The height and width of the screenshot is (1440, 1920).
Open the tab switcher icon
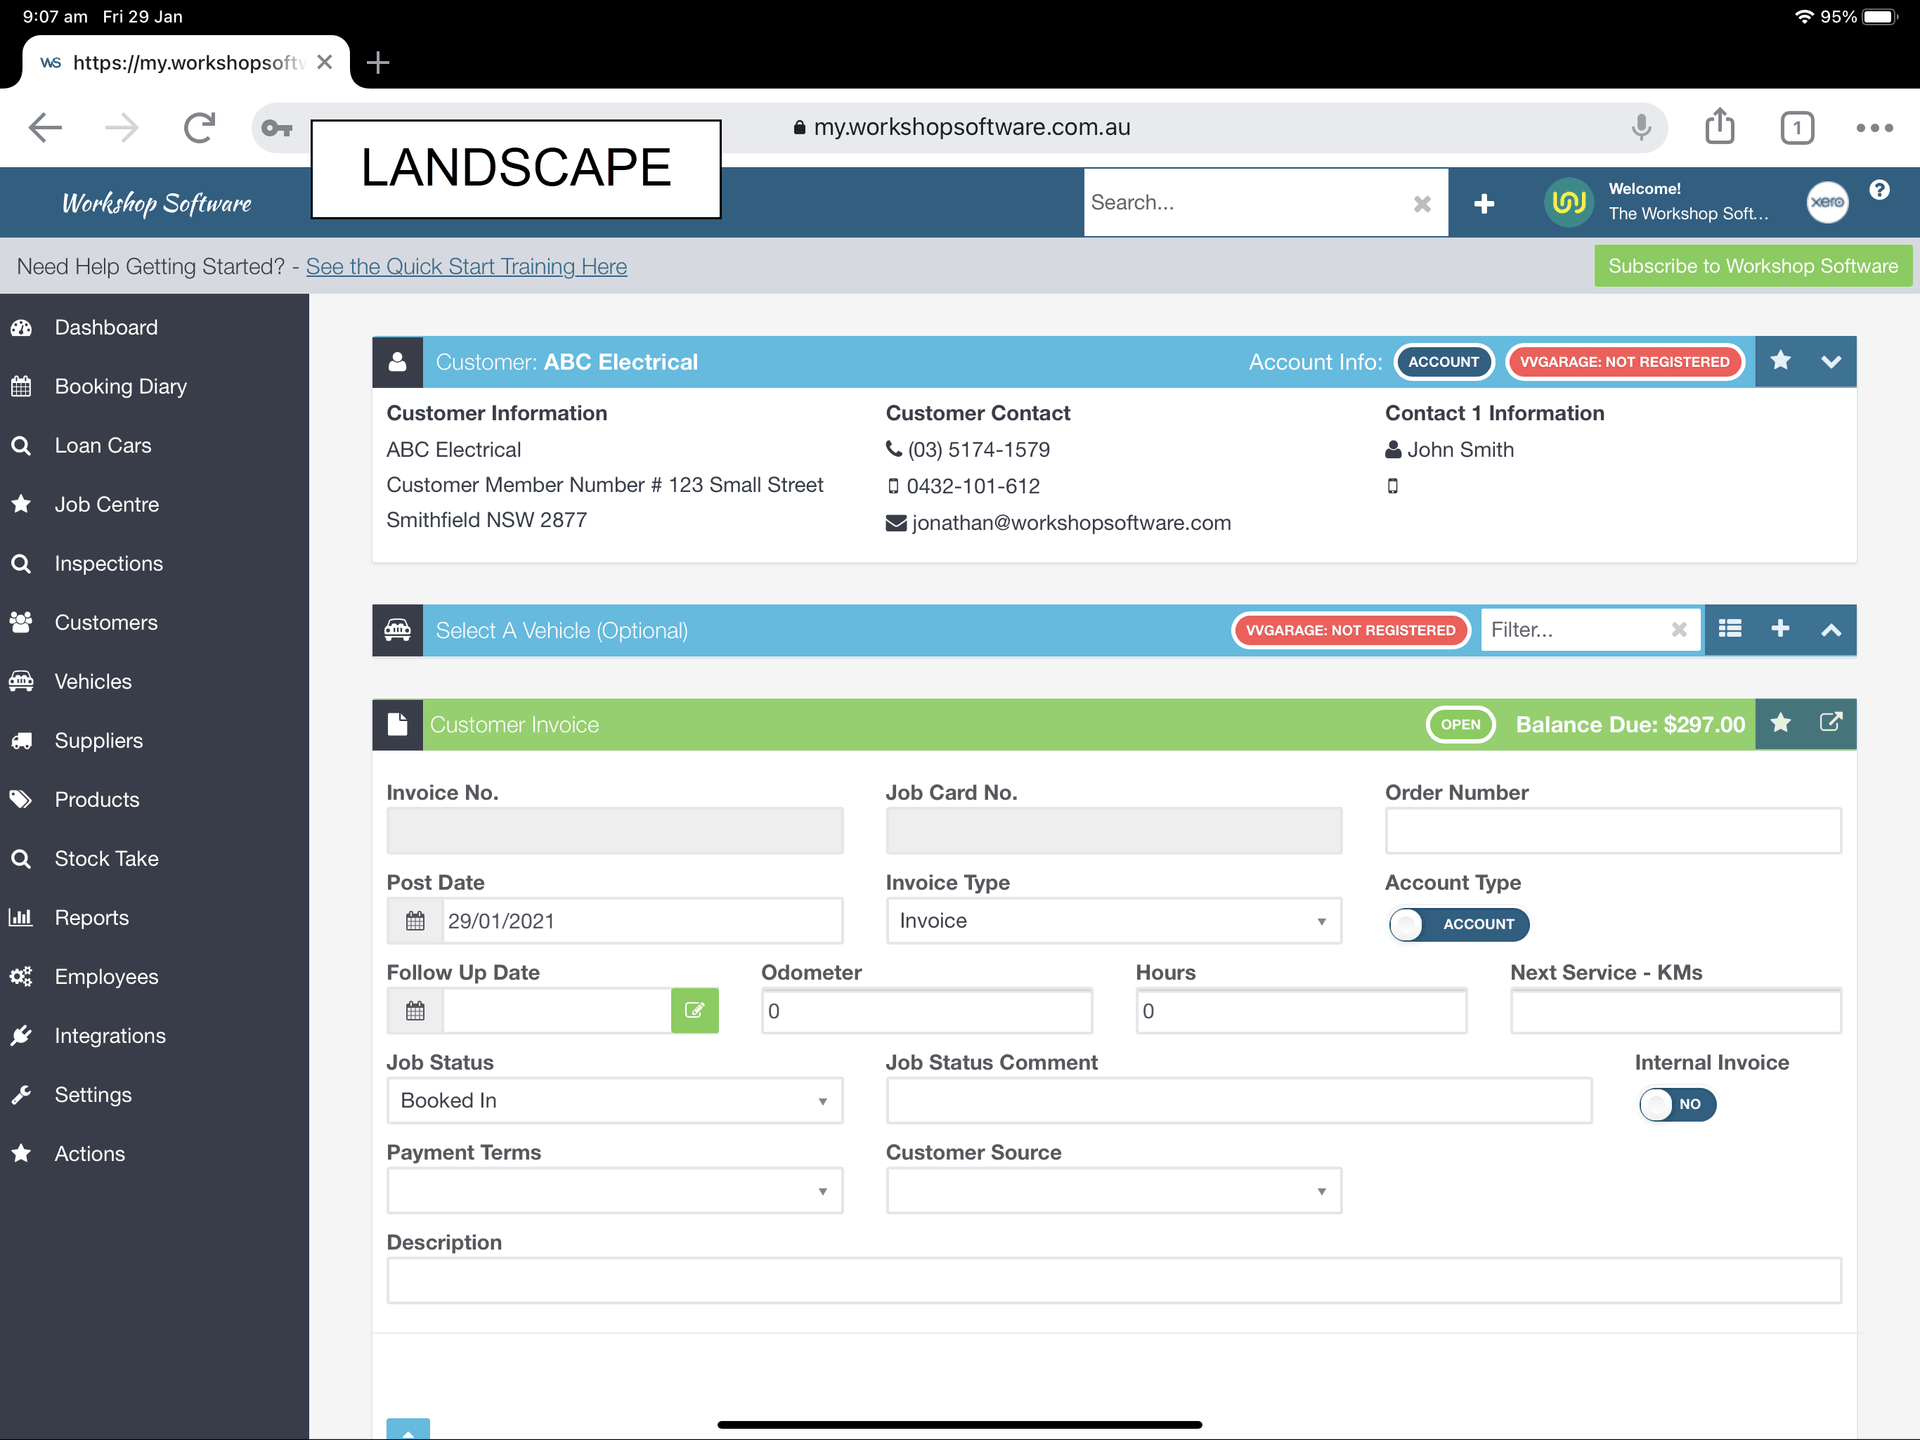1797,128
